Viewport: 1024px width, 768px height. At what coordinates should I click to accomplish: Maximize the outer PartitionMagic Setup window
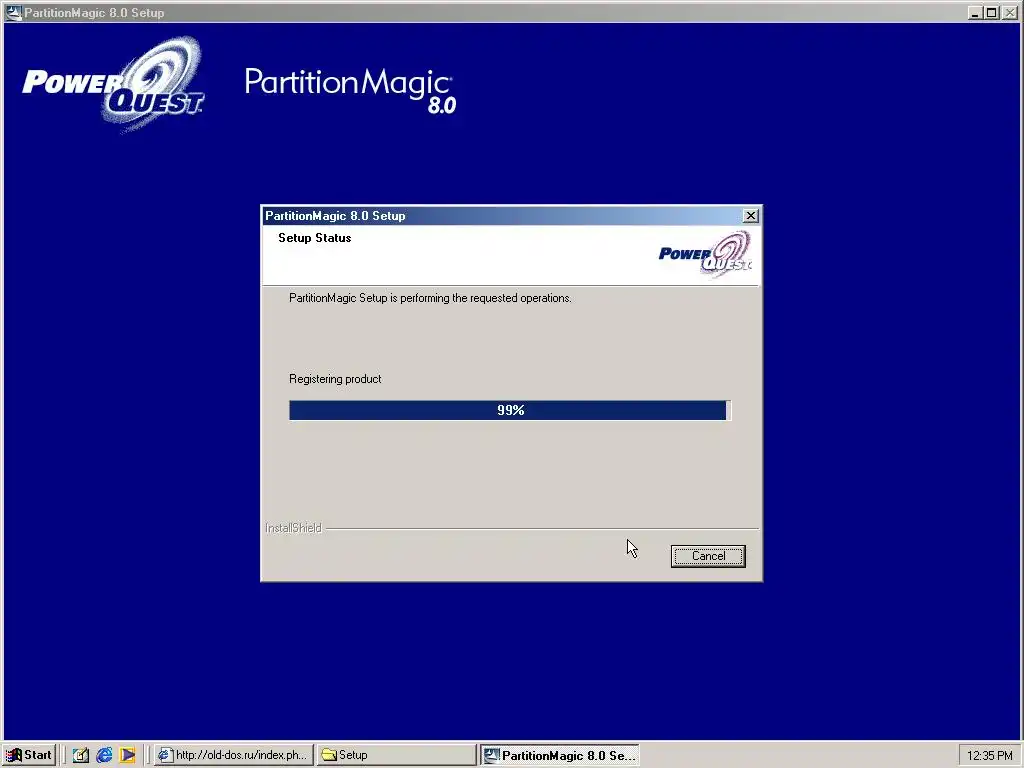tap(991, 12)
